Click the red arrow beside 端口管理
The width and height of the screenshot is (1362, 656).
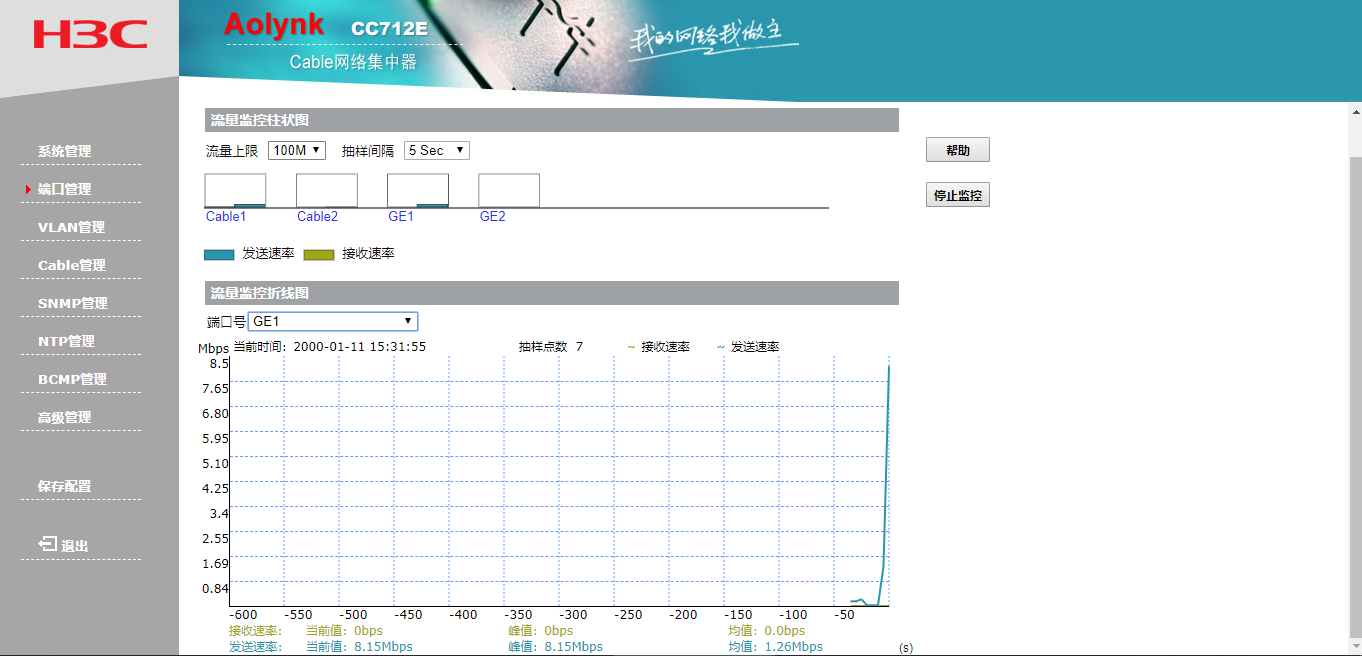28,189
